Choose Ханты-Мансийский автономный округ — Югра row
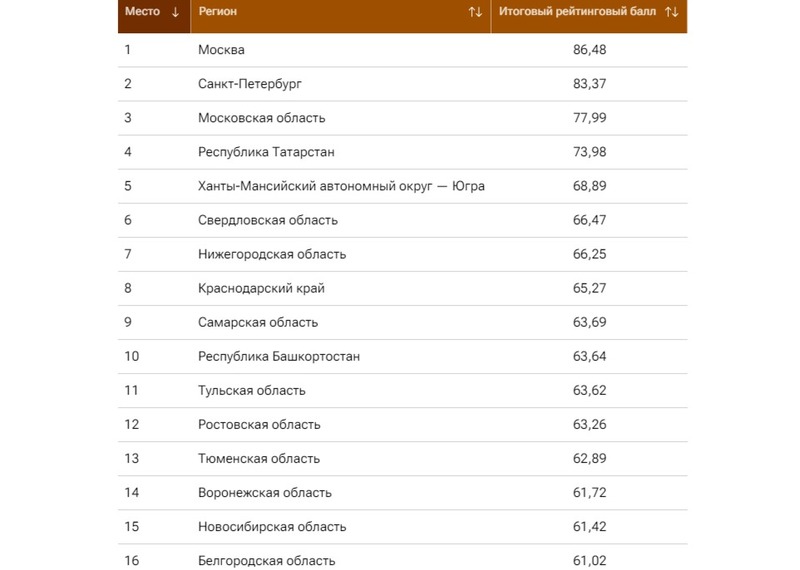 point(403,186)
